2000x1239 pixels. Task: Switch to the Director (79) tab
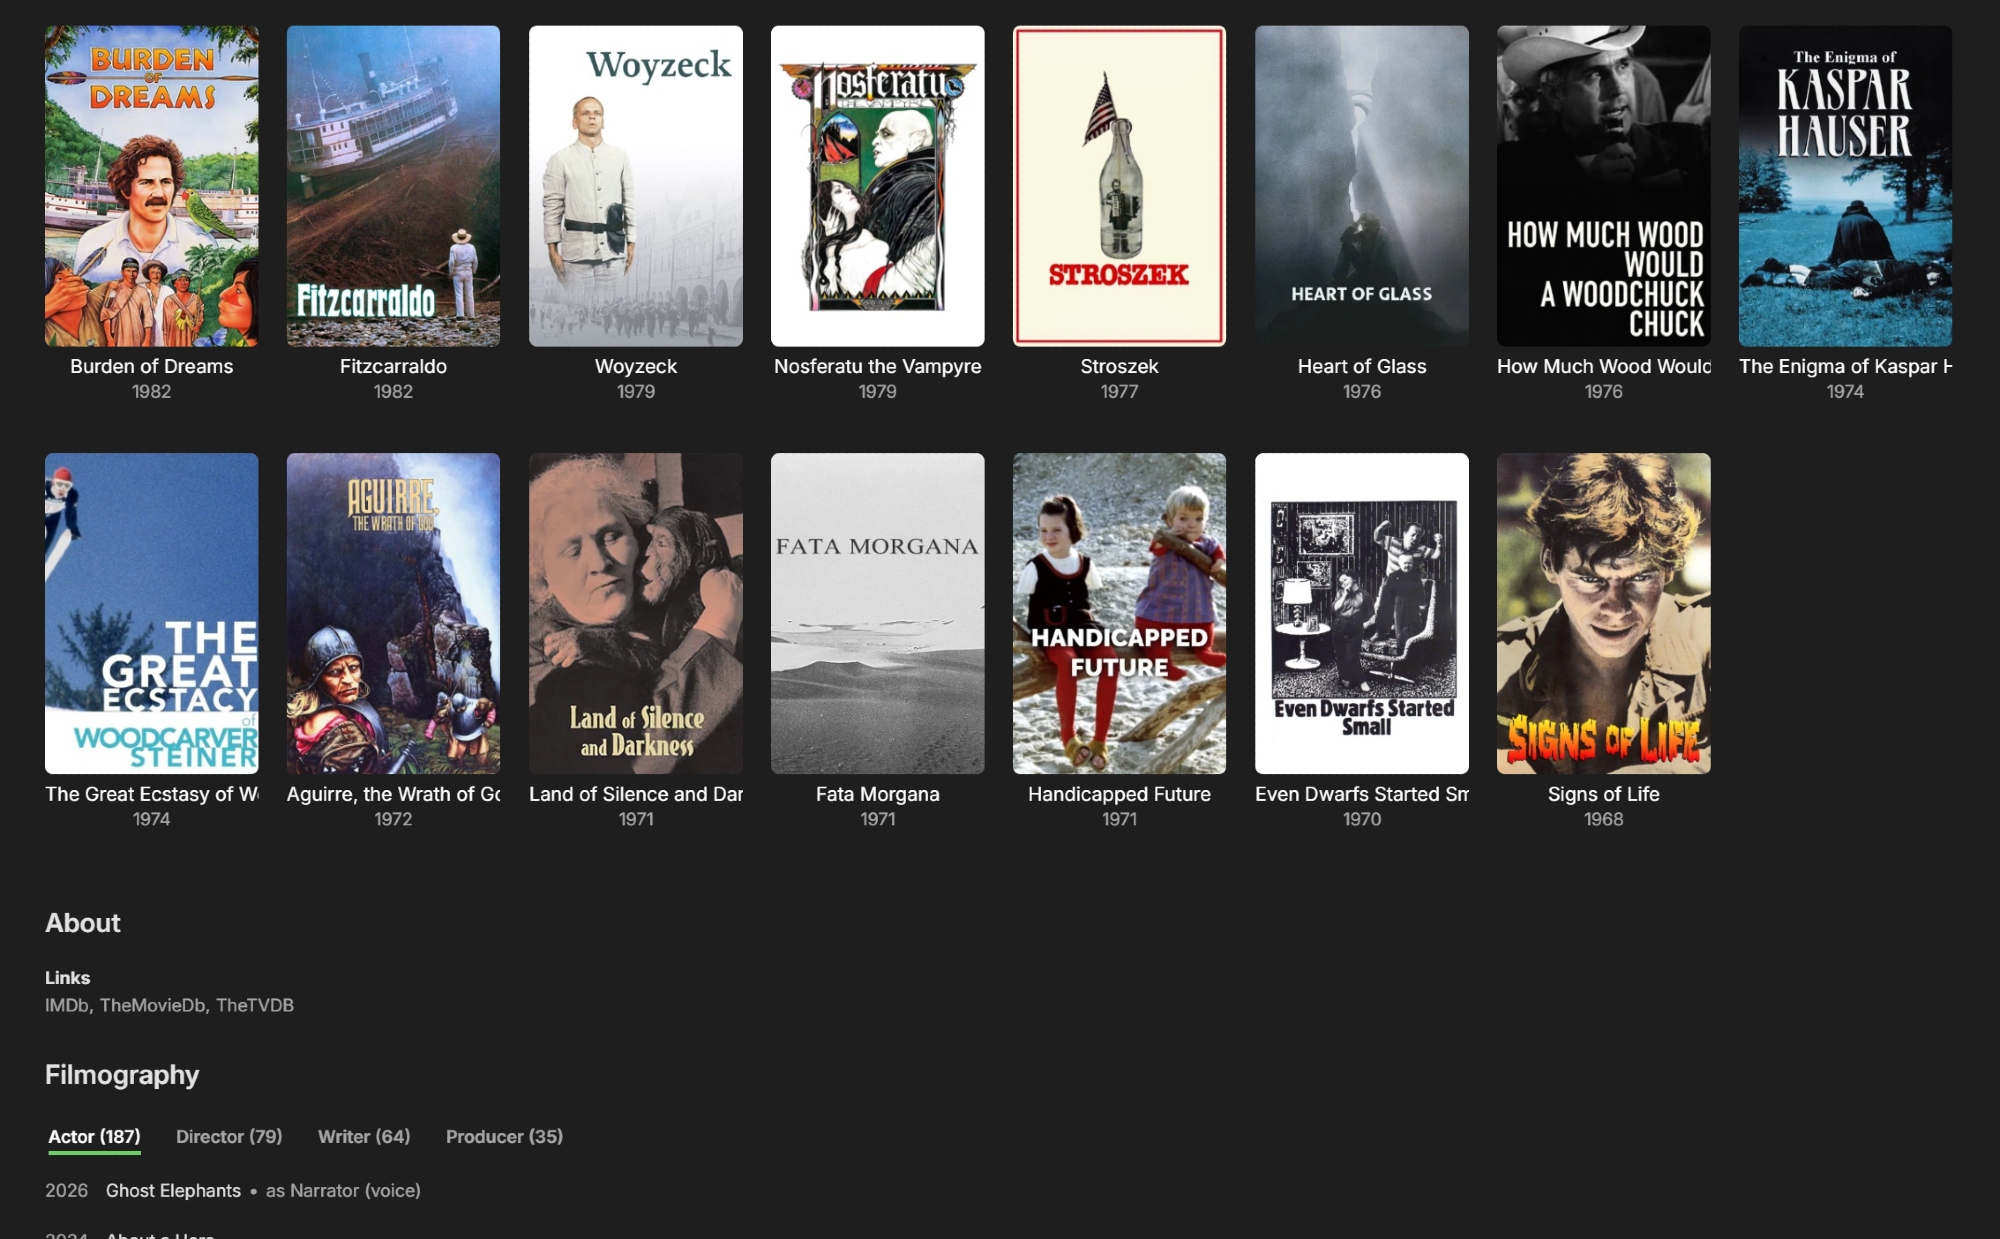[229, 1136]
